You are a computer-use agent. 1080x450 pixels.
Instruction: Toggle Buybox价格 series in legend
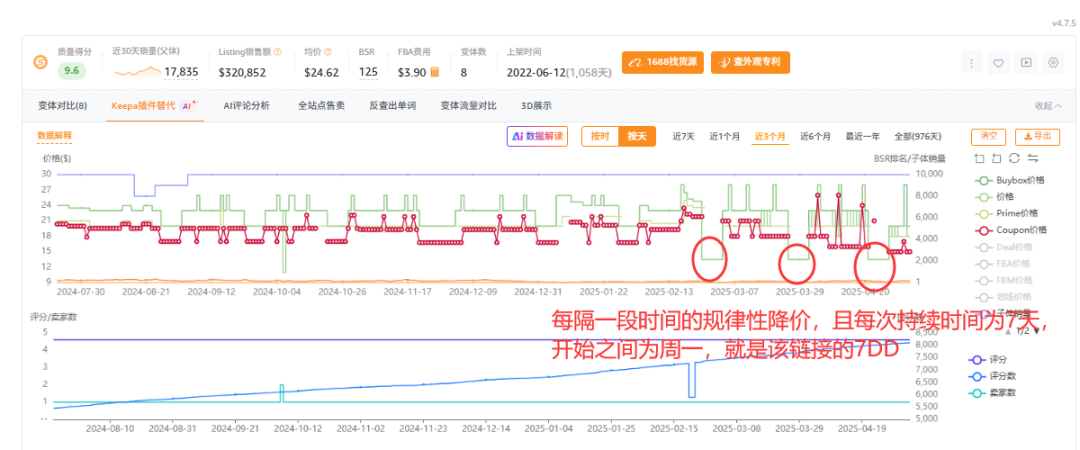click(x=1011, y=181)
